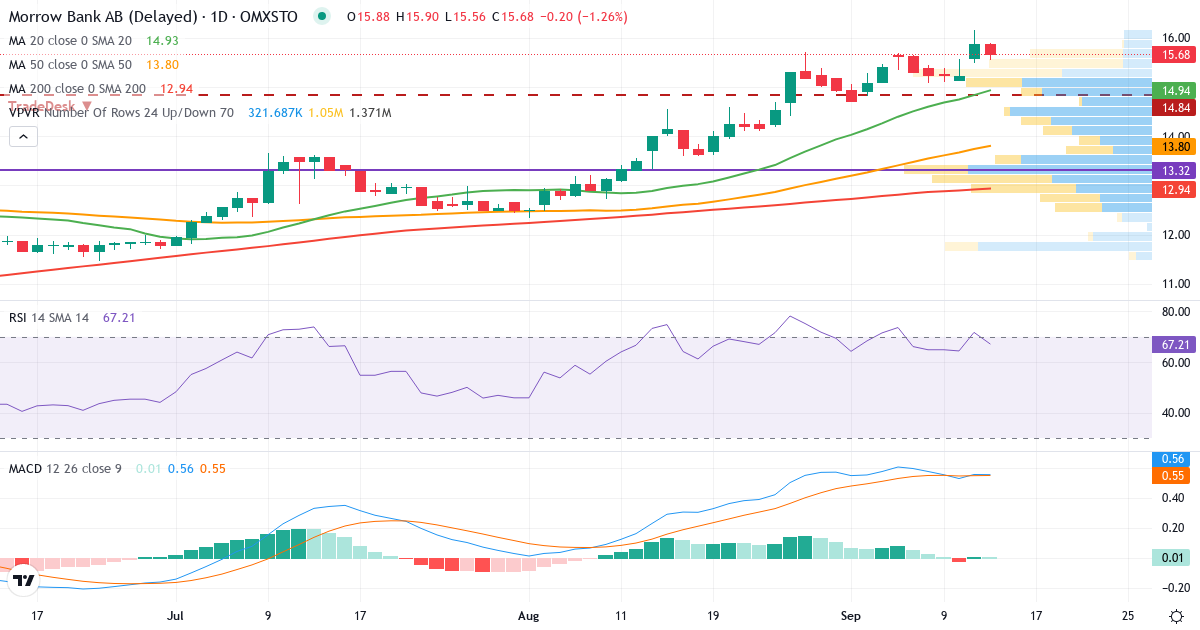Click the 80.00 RSI scale label
Image resolution: width=1200 pixels, height=630 pixels.
(1175, 312)
